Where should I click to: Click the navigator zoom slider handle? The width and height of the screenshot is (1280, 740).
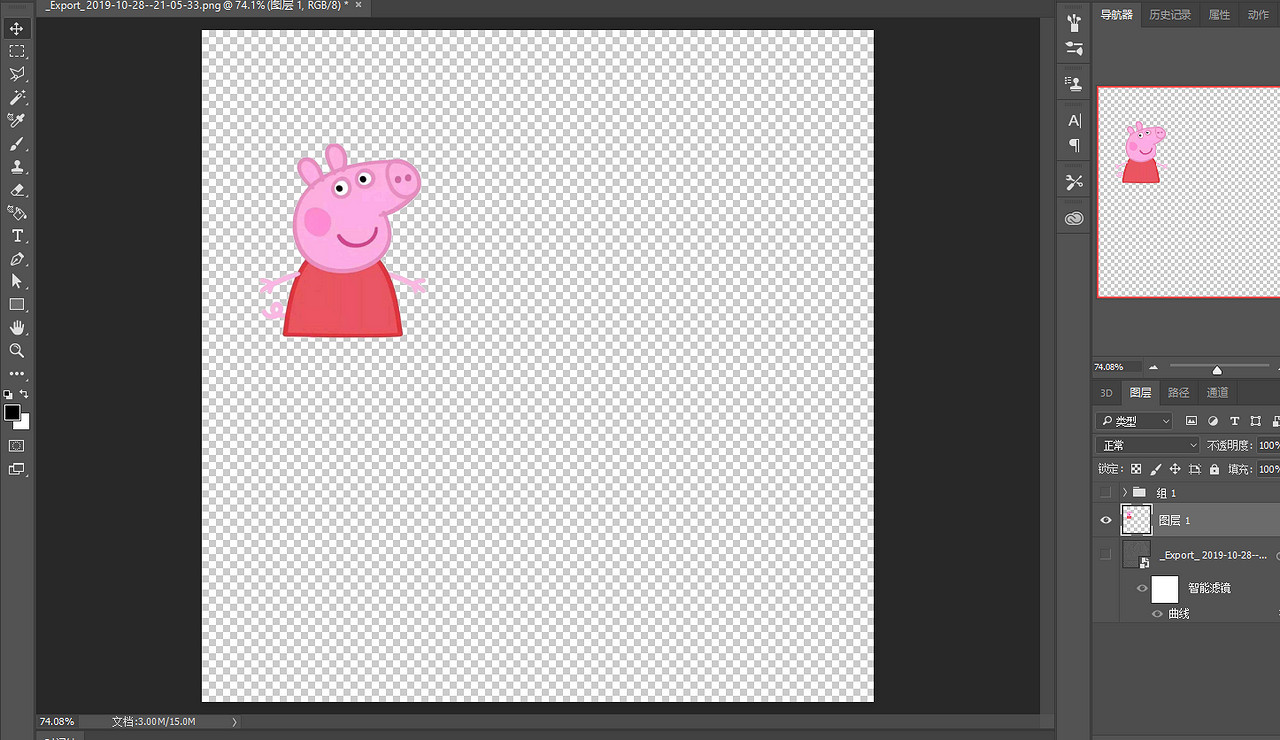point(1217,370)
